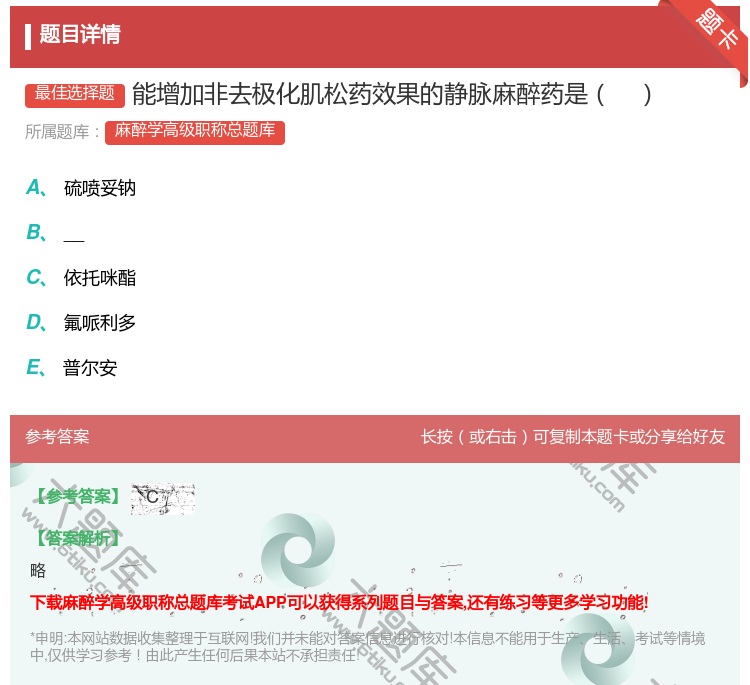Screen dimensions: 750x685
Task: Click the 【参考答案】 green label
Action: click(x=78, y=497)
